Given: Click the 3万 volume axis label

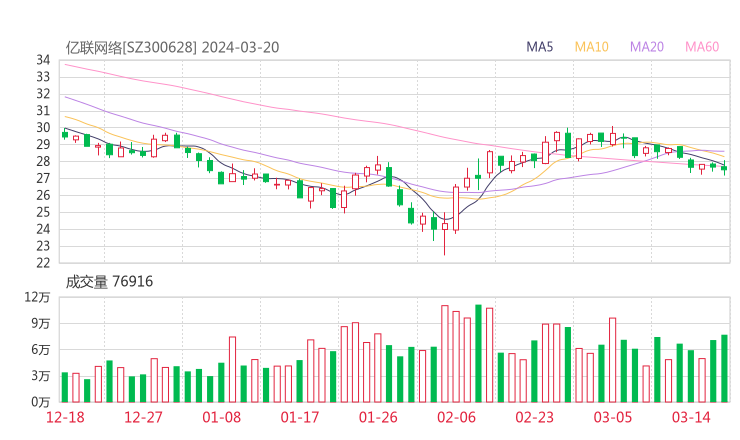Looking at the screenshot, I should (x=41, y=376).
